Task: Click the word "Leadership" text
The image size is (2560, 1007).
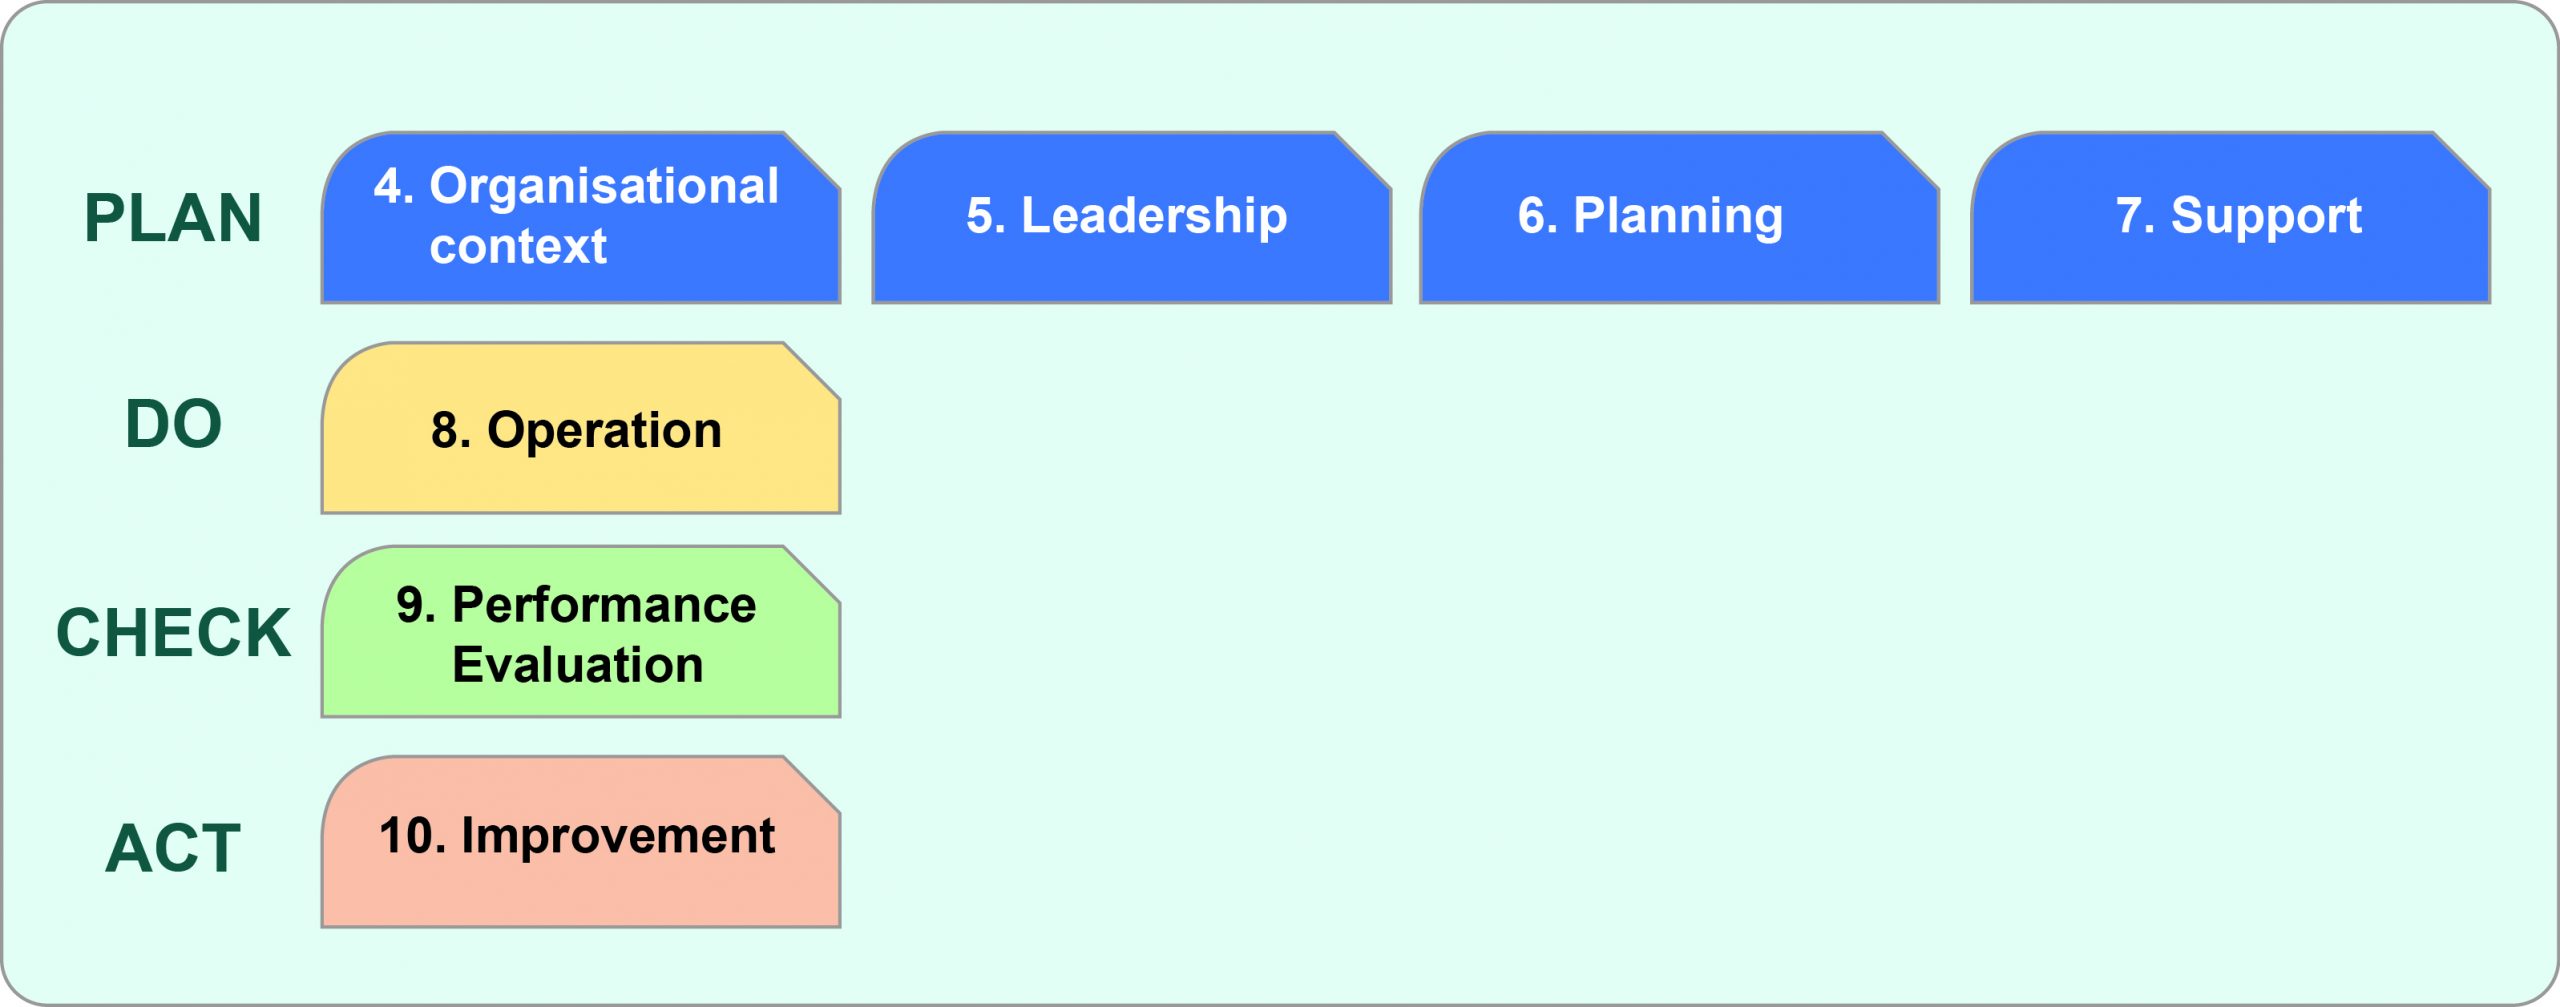Action: click(x=1154, y=216)
